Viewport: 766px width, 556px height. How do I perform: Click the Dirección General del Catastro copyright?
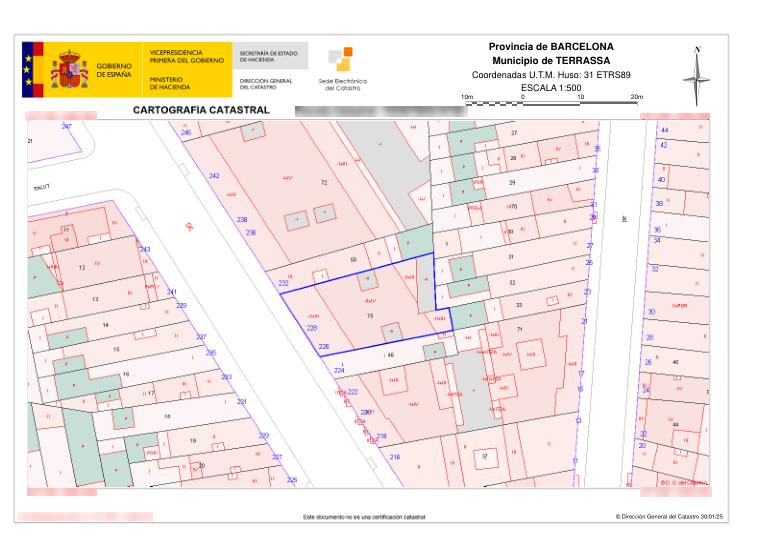669,517
